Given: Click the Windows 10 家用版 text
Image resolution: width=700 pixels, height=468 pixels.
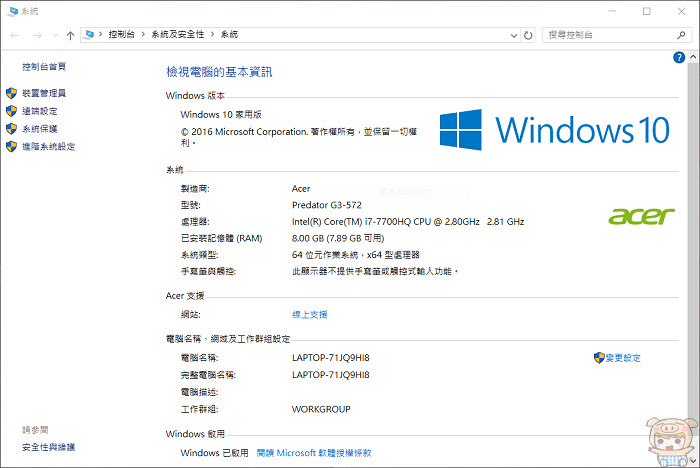Looking at the screenshot, I should (x=221, y=114).
